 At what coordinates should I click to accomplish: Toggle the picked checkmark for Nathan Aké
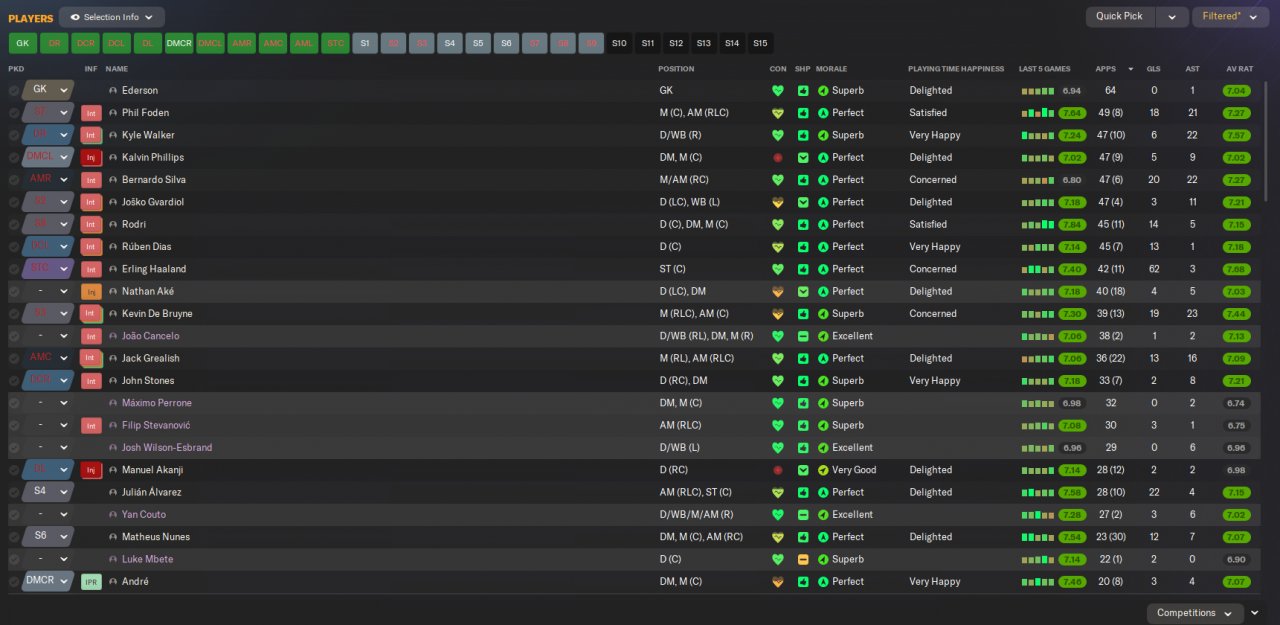click(x=14, y=292)
